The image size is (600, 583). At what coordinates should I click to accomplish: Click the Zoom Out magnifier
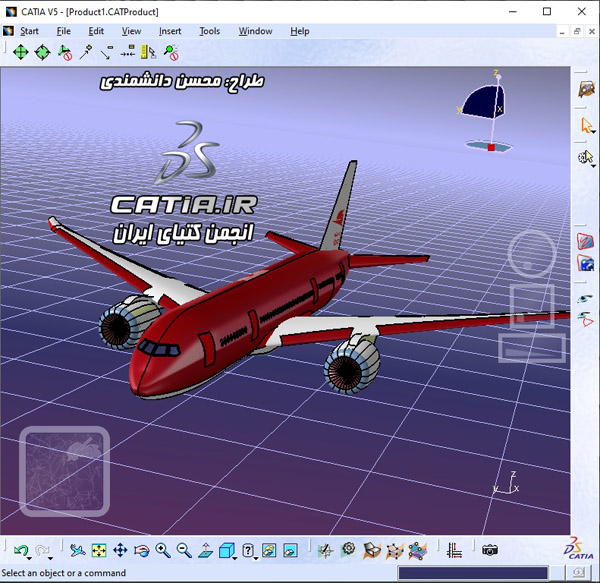[184, 550]
